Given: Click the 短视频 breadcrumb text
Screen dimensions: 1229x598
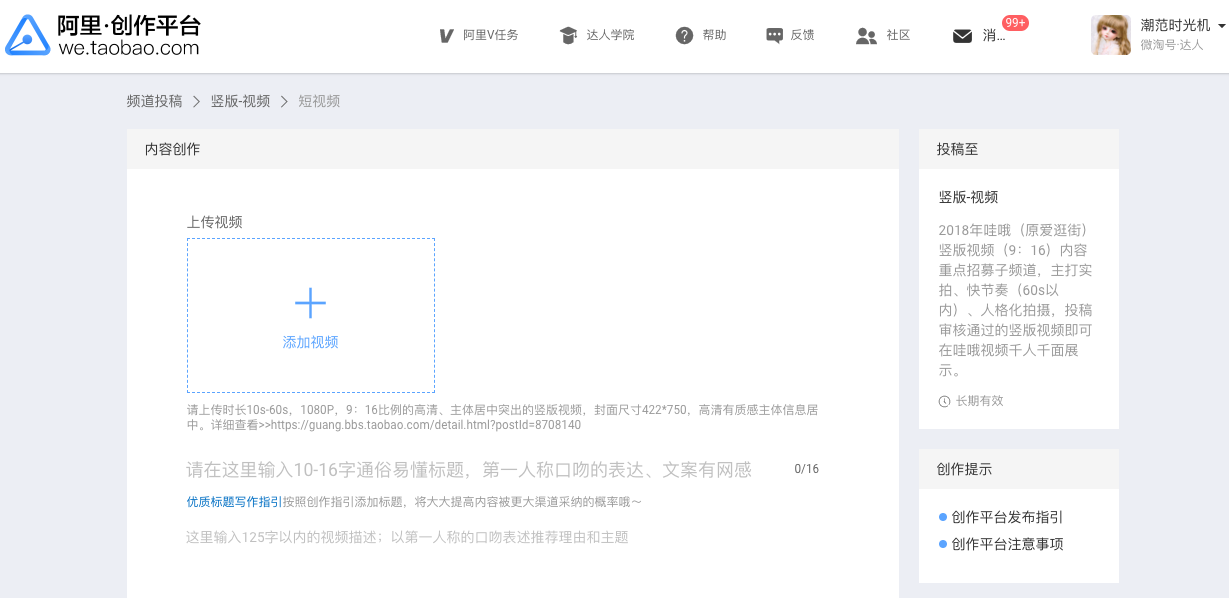Looking at the screenshot, I should [319, 101].
